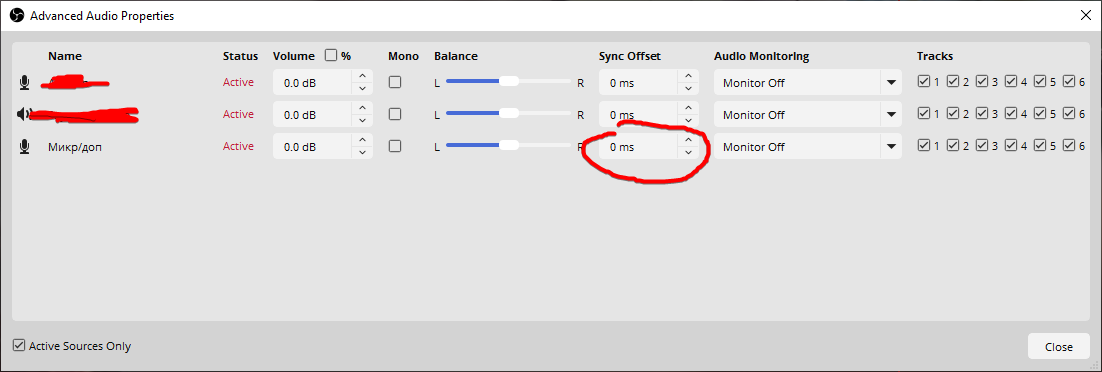Decrease redacted mic source volume with the down arrow
The image size is (1102, 372).
pos(362,89)
